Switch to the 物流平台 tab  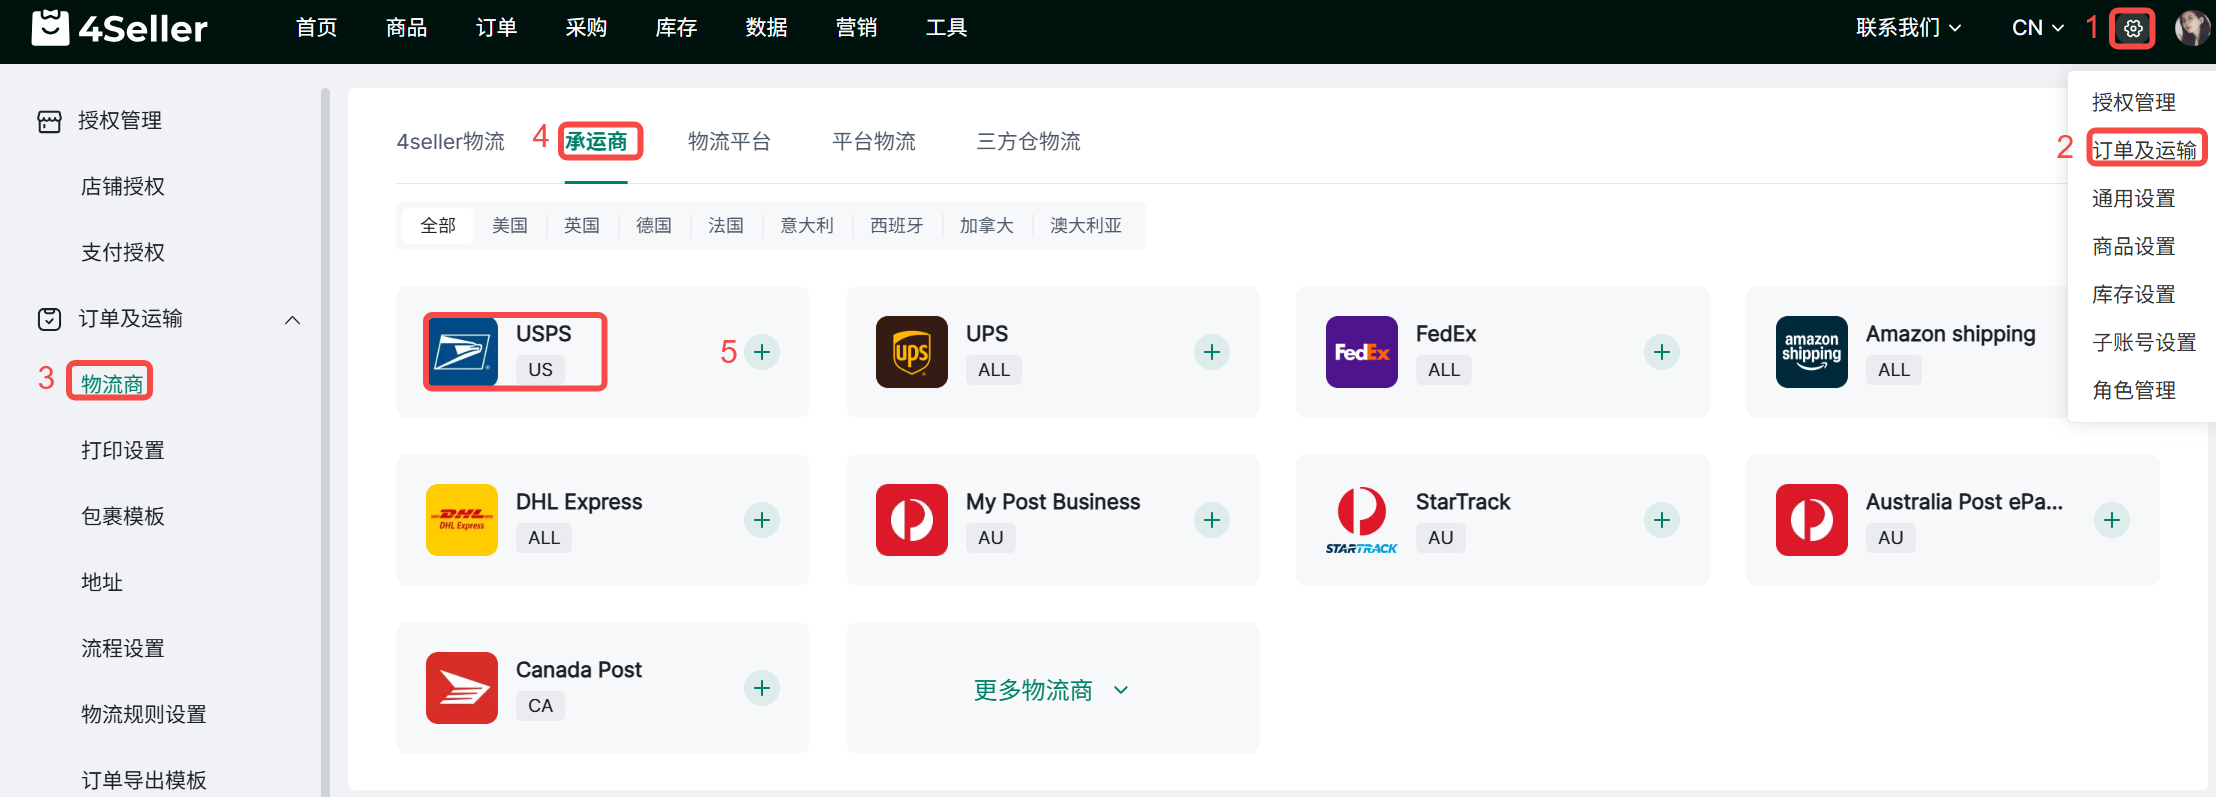(729, 142)
